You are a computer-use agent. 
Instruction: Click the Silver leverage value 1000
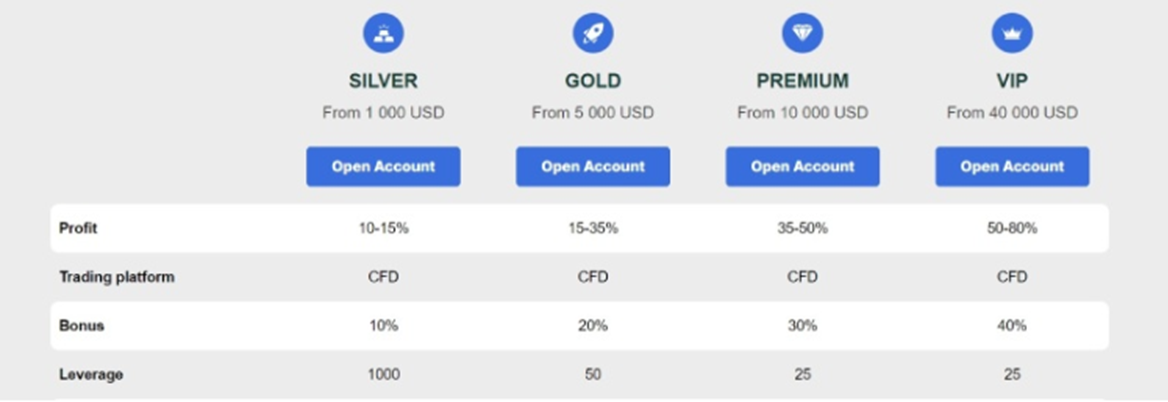coord(383,374)
